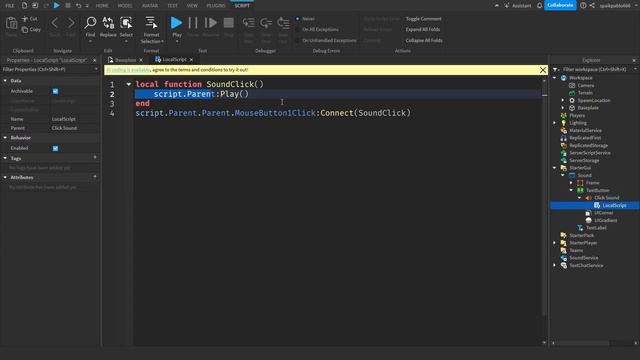The image size is (640, 360).
Task: Click Toggle Comment action
Action: 423,19
